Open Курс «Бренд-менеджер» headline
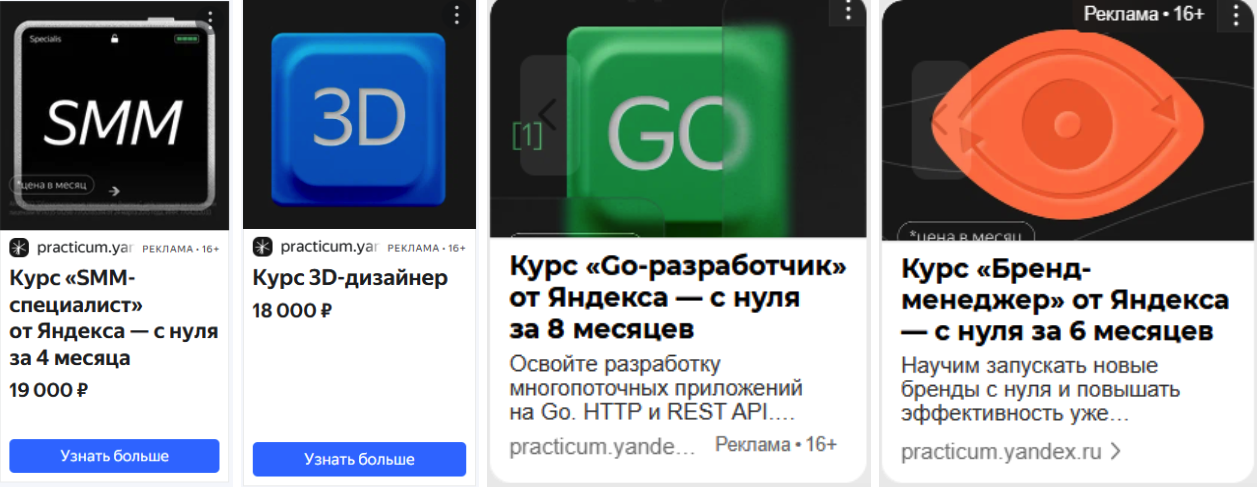1260x490 pixels. coord(1065,298)
